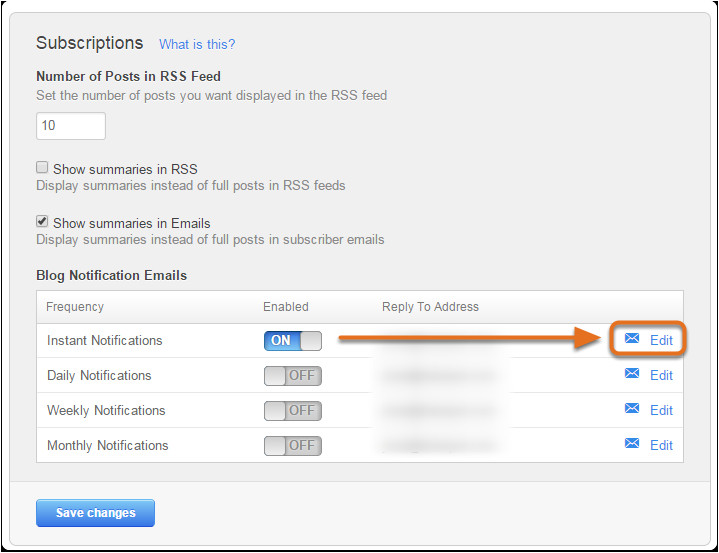719x553 pixels.
Task: Open the Edit link for Monthly Notifications
Action: point(661,445)
